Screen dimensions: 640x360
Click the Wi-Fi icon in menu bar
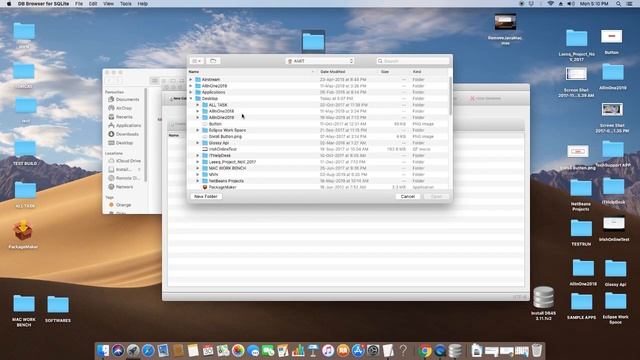[550, 4]
